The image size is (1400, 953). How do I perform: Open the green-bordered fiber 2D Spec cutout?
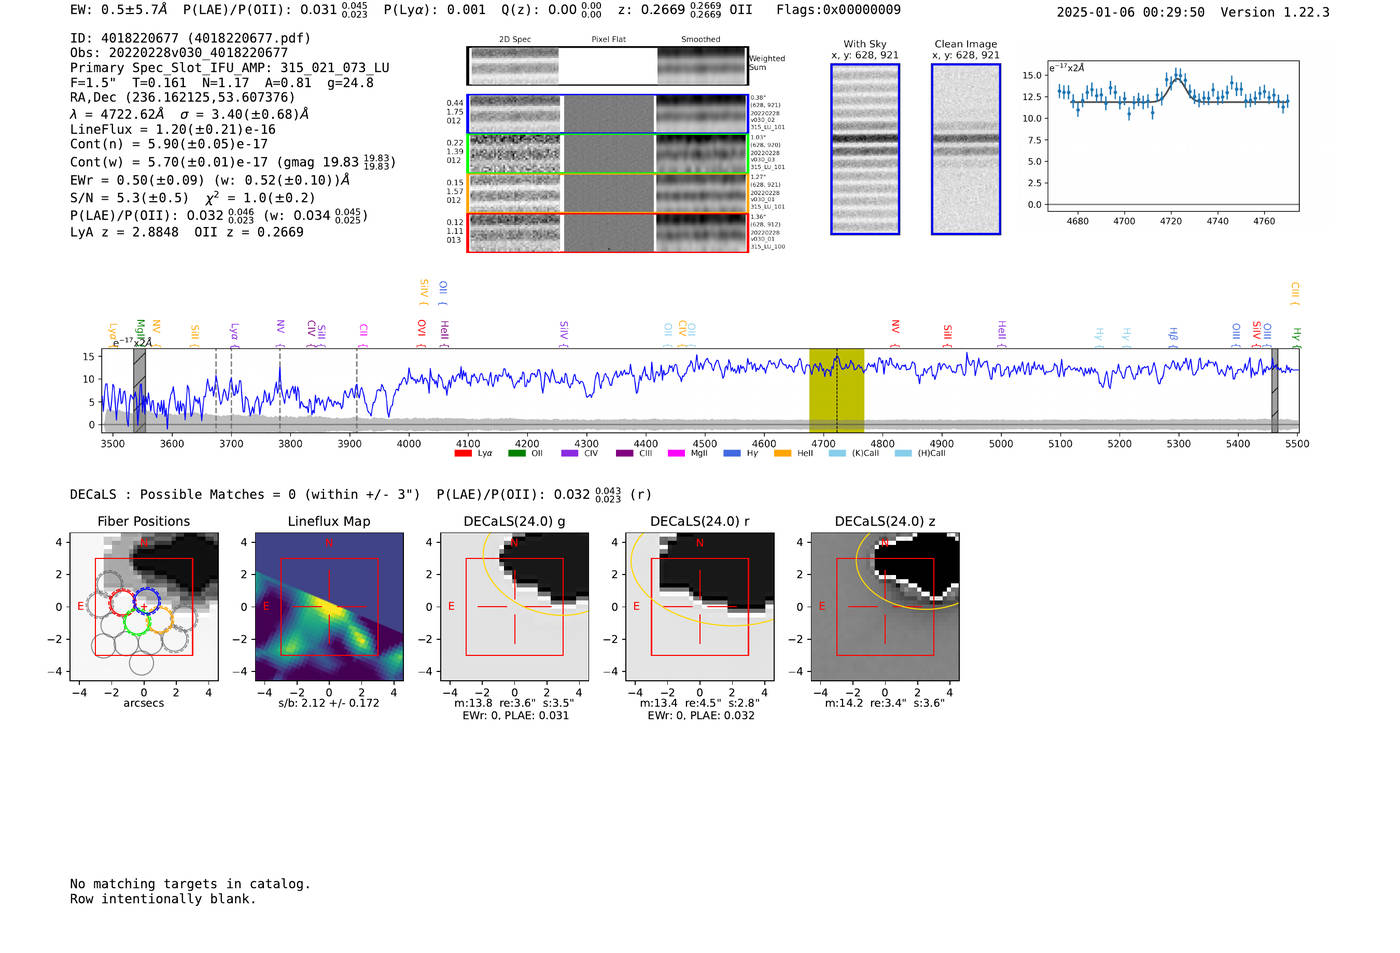515,154
